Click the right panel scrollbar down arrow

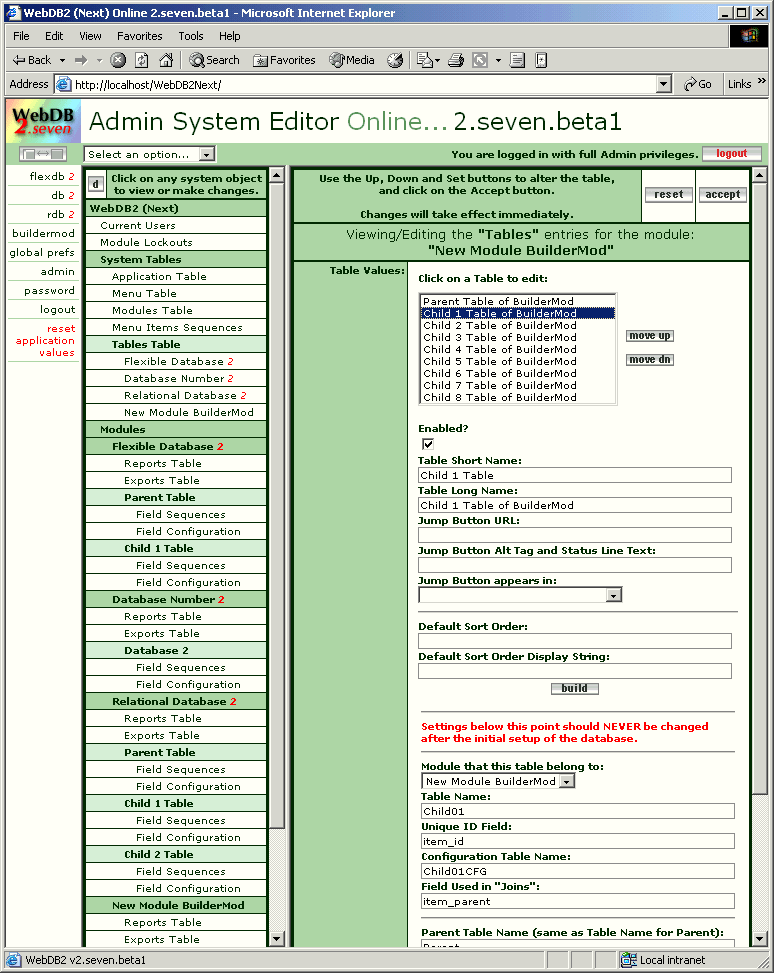pos(760,938)
